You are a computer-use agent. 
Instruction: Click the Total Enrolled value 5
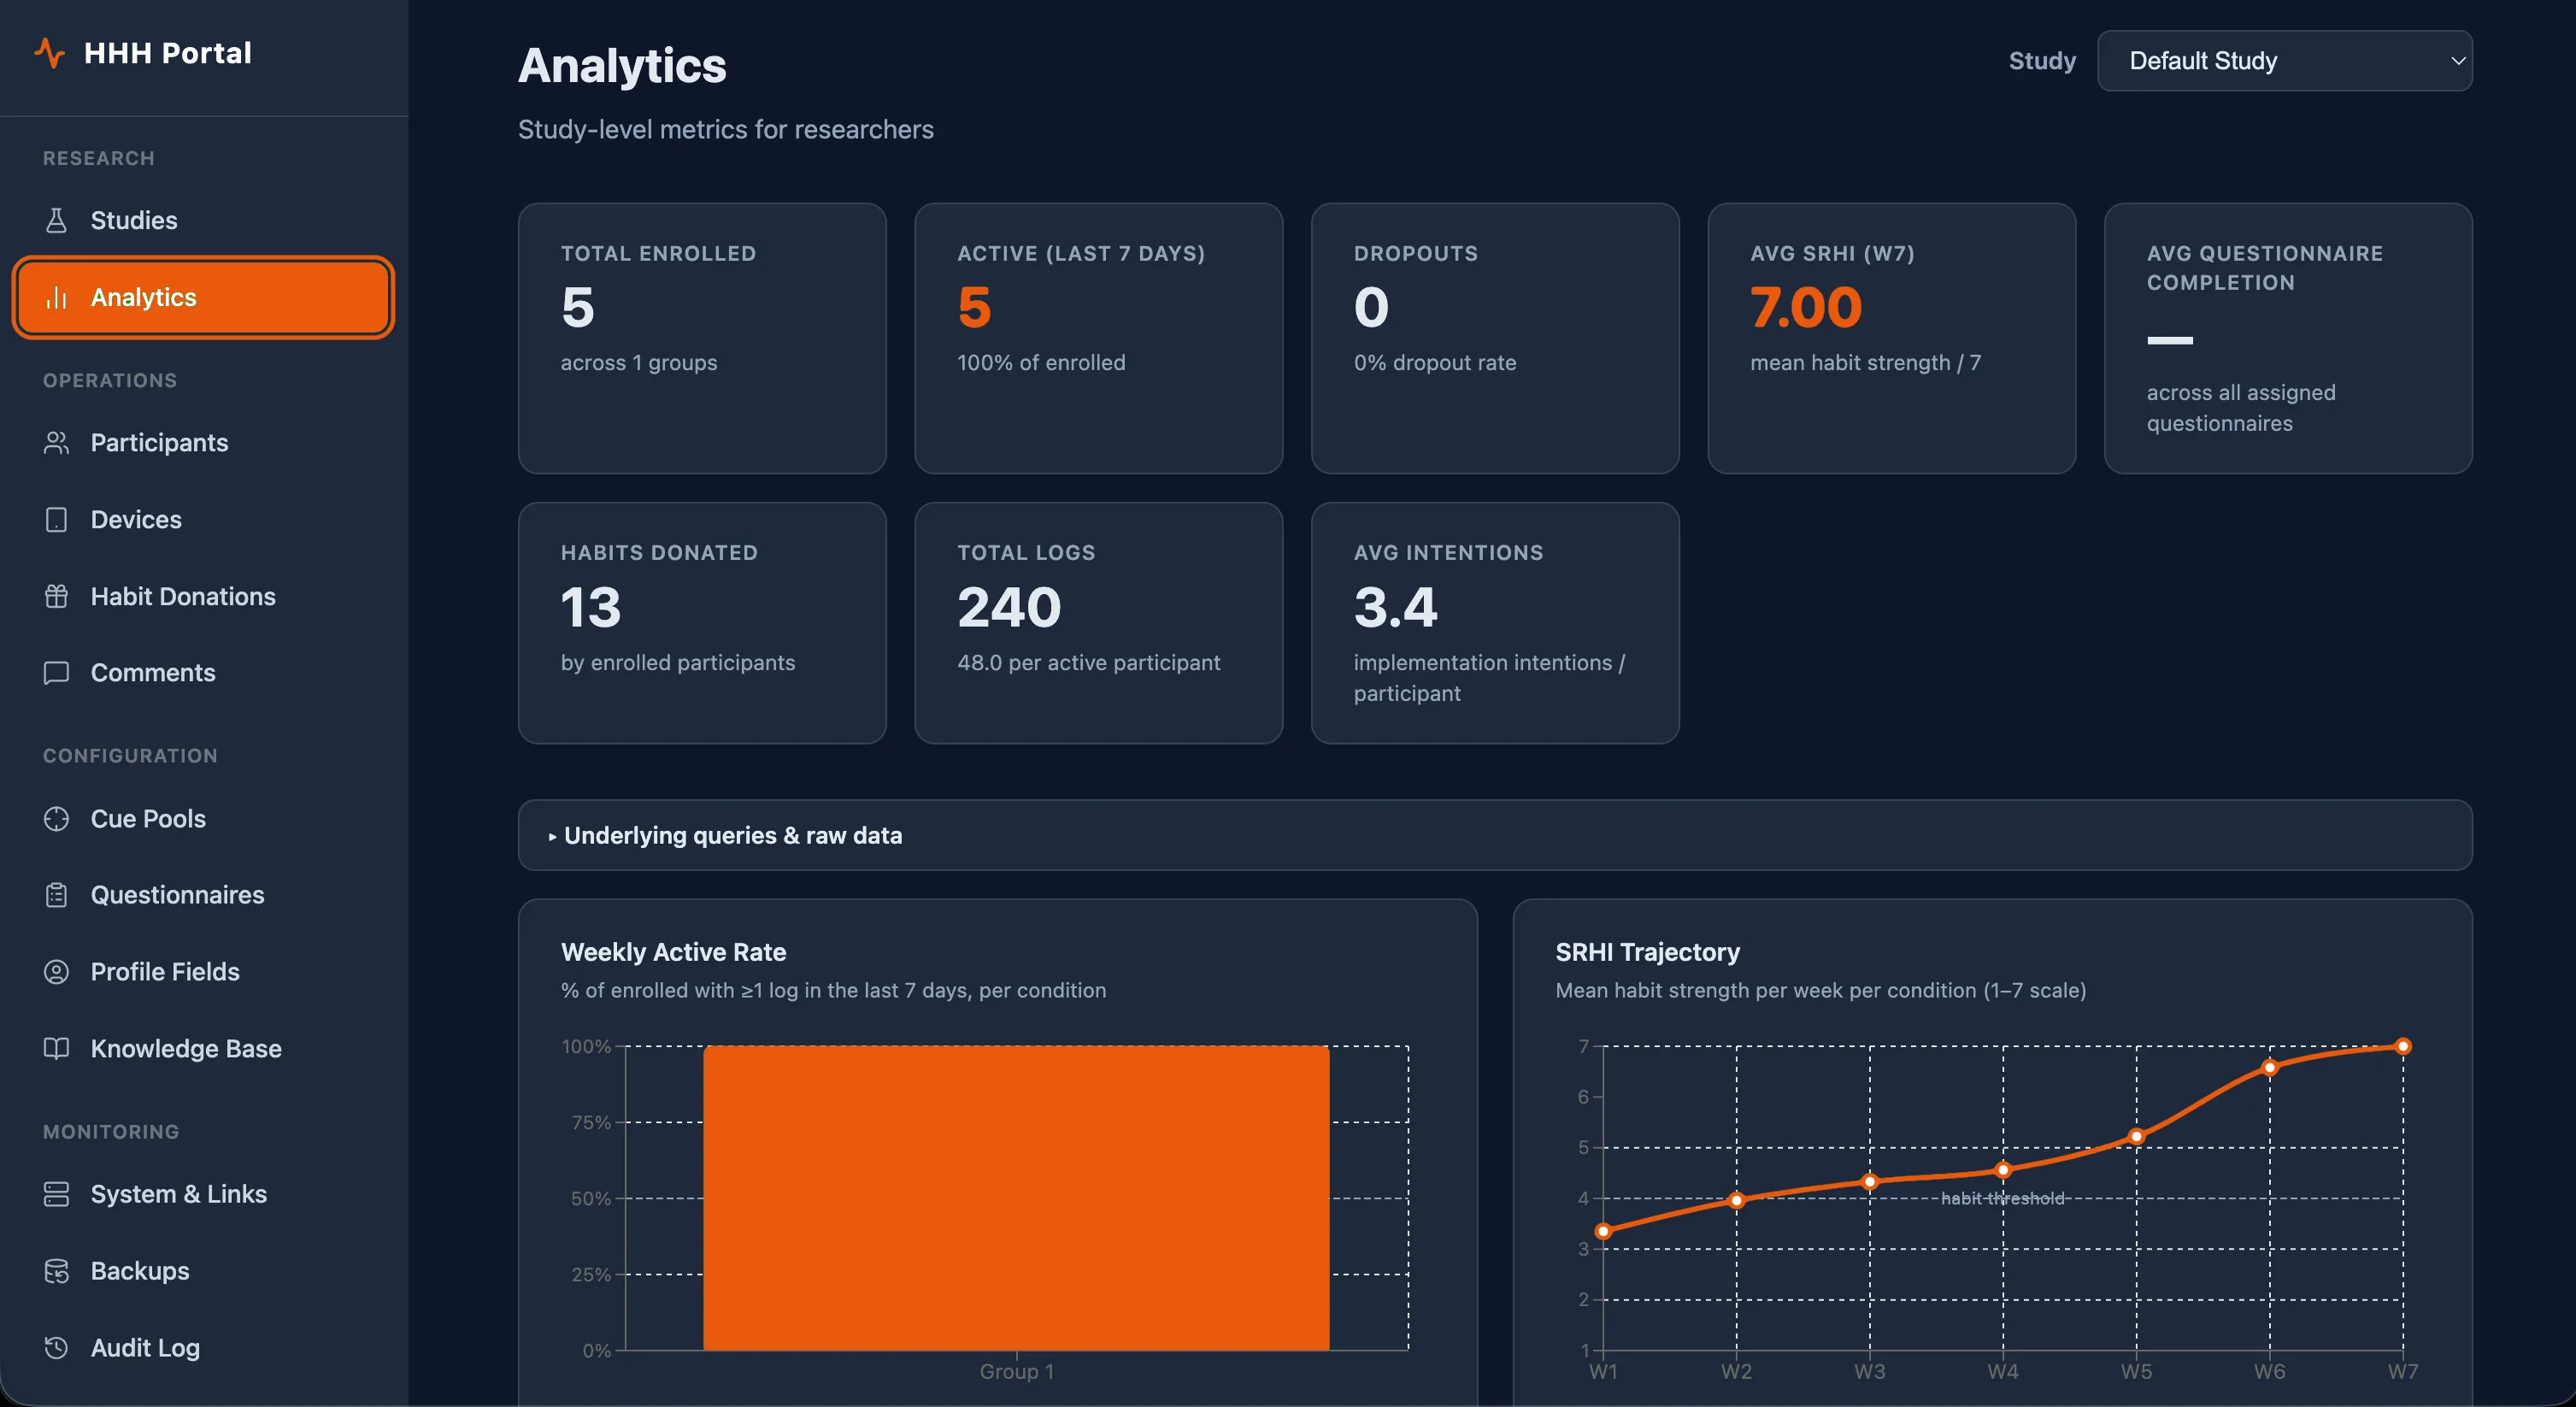[578, 307]
